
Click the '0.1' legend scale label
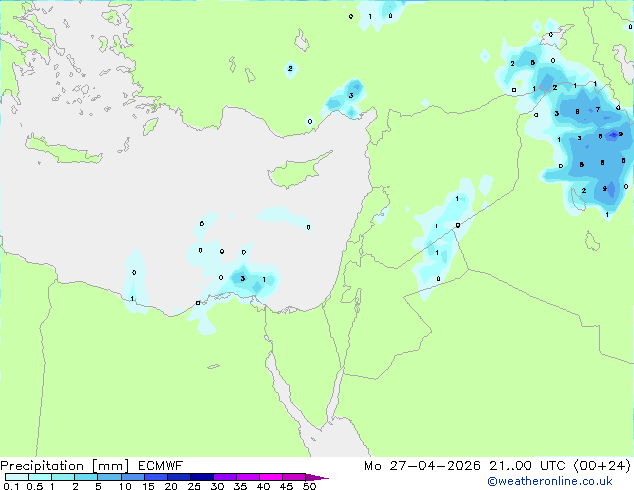click(x=11, y=486)
